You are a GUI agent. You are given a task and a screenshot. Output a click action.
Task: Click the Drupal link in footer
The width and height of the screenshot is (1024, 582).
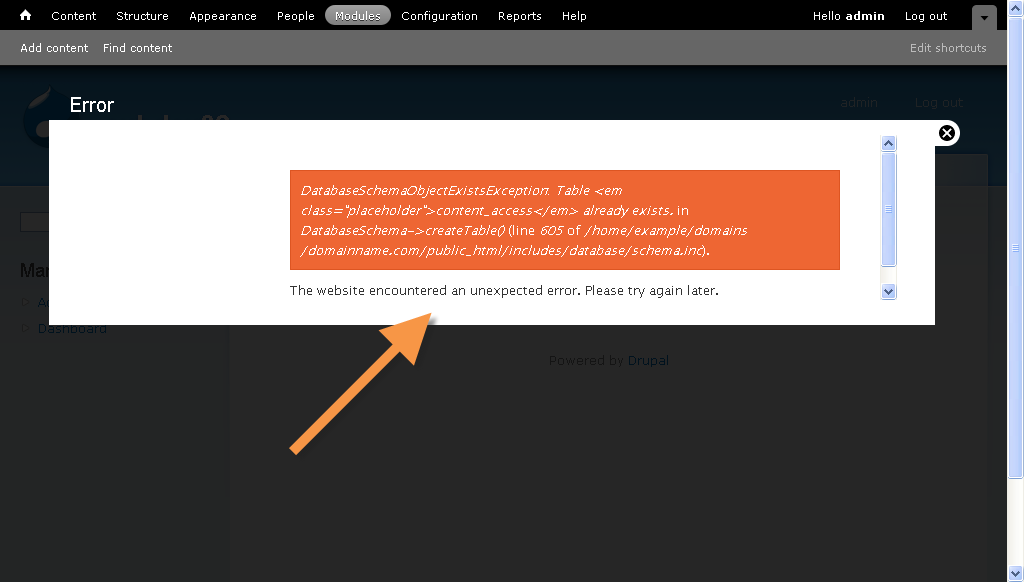coord(648,361)
